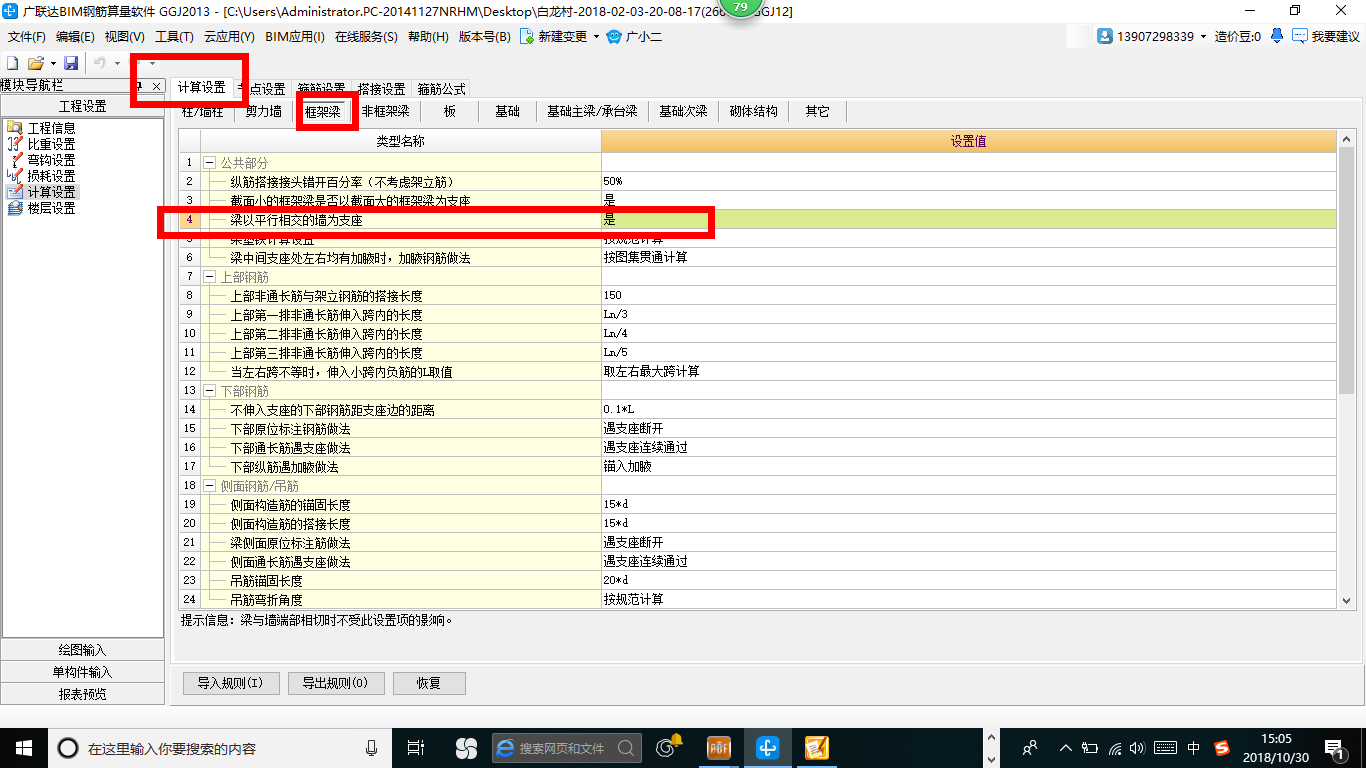Screen dimensions: 1366x768
Task: Click the Windows Start button
Action: [x=23, y=748]
